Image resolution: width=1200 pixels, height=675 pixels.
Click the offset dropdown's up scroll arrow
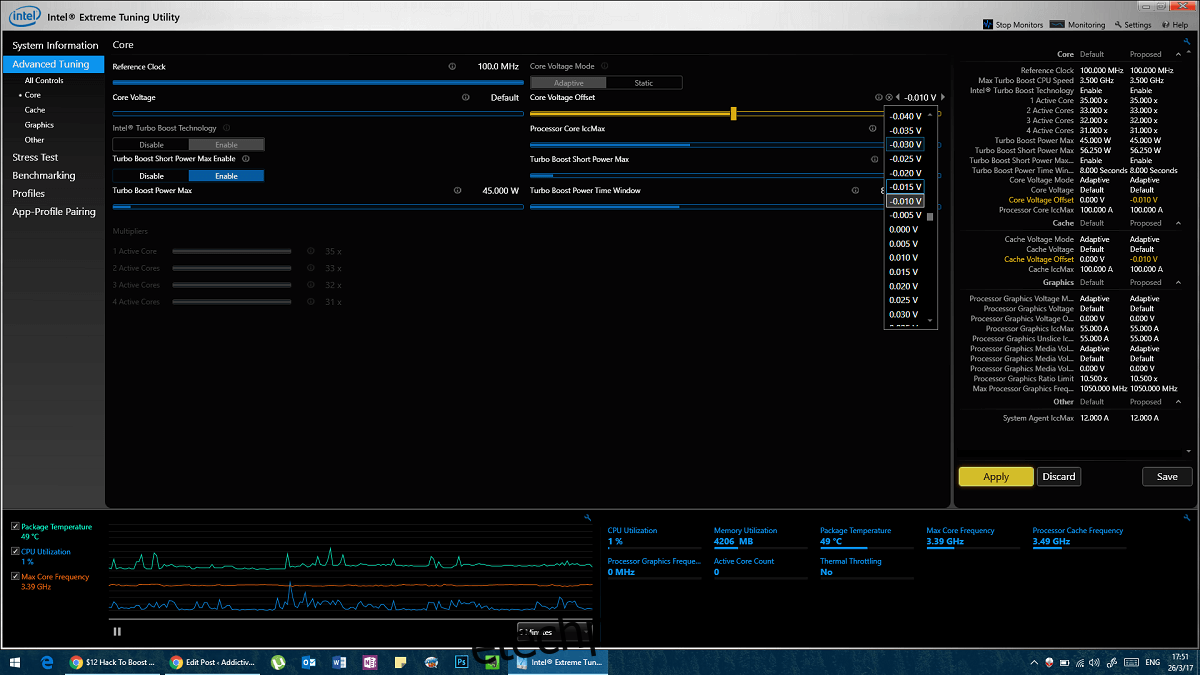coord(930,115)
